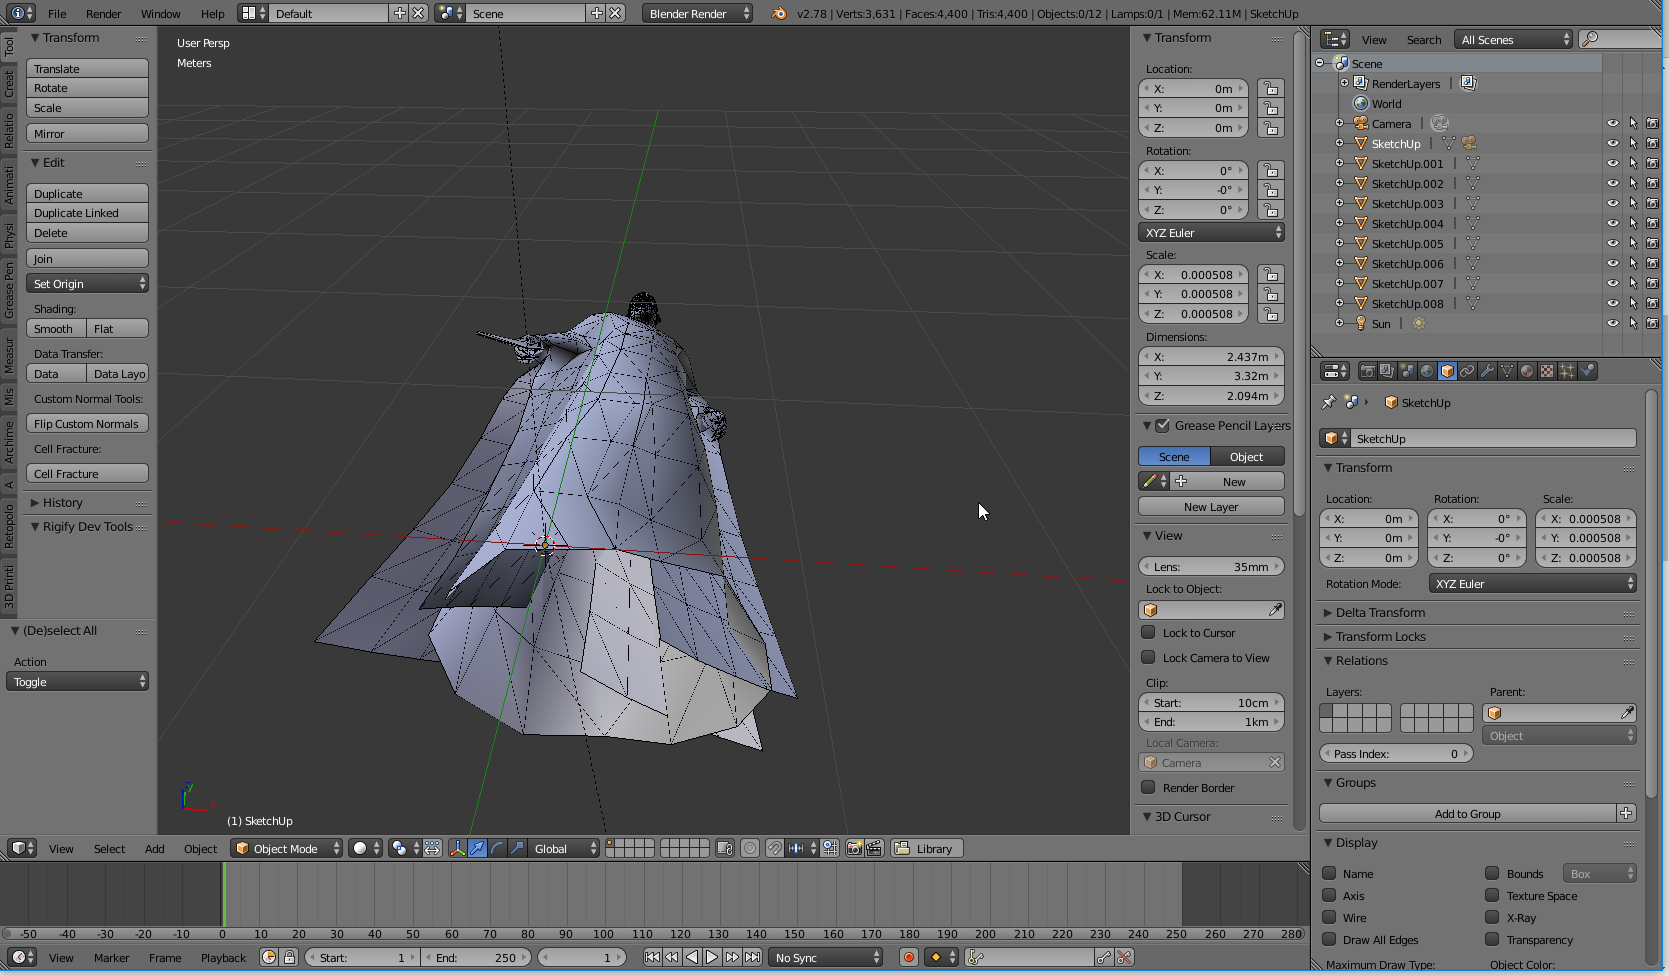Enable the Lock Camera to View checkbox
The image size is (1669, 976).
[1148, 657]
